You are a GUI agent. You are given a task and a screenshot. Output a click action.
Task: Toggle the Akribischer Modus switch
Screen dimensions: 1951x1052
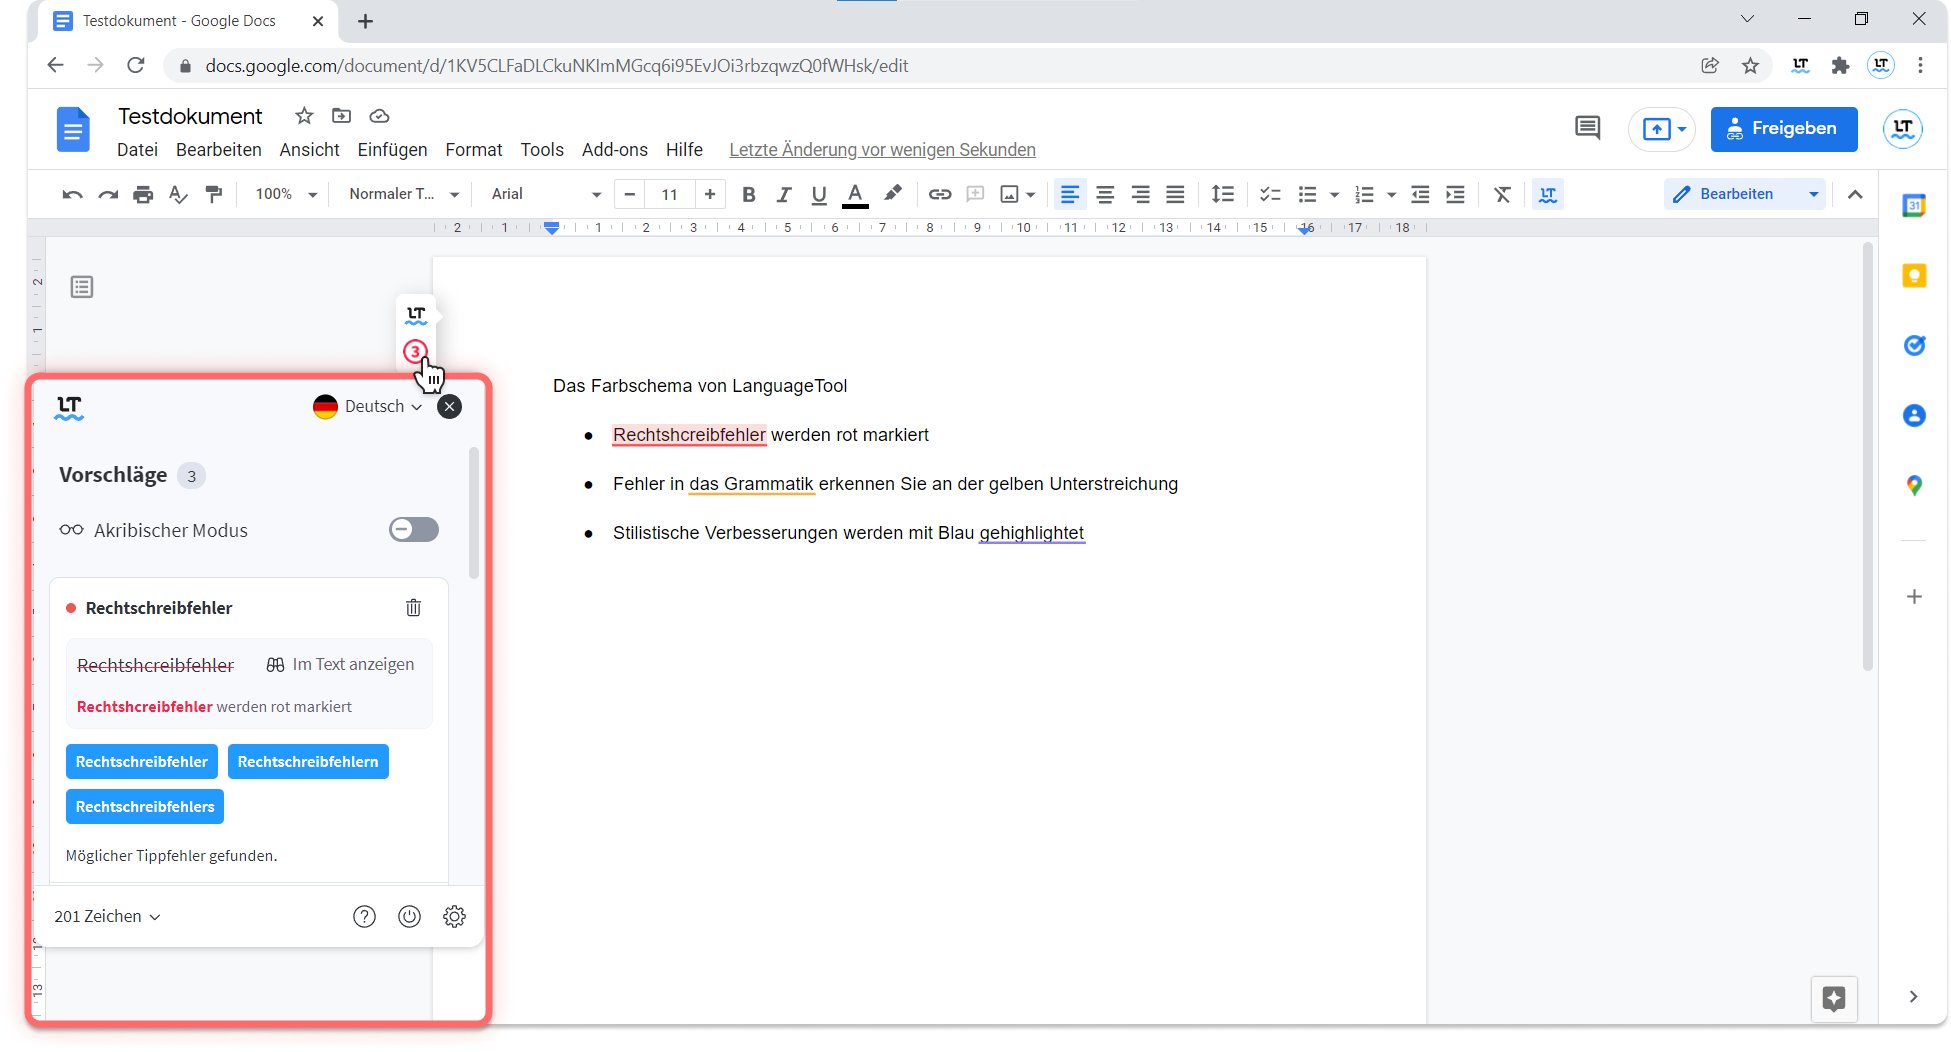[x=414, y=530]
